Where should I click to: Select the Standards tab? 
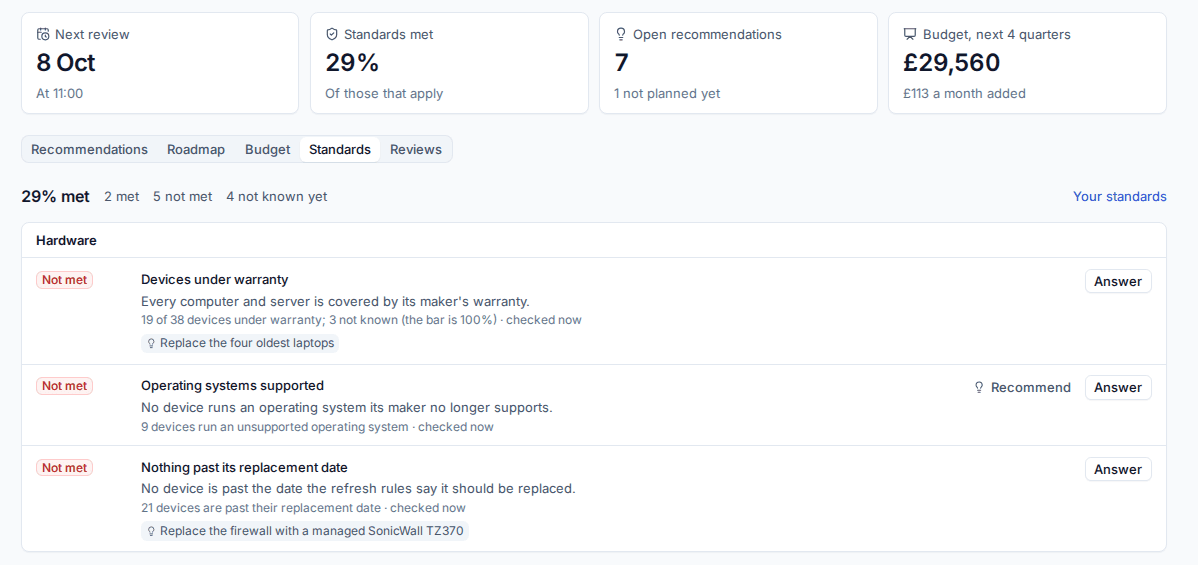(340, 149)
